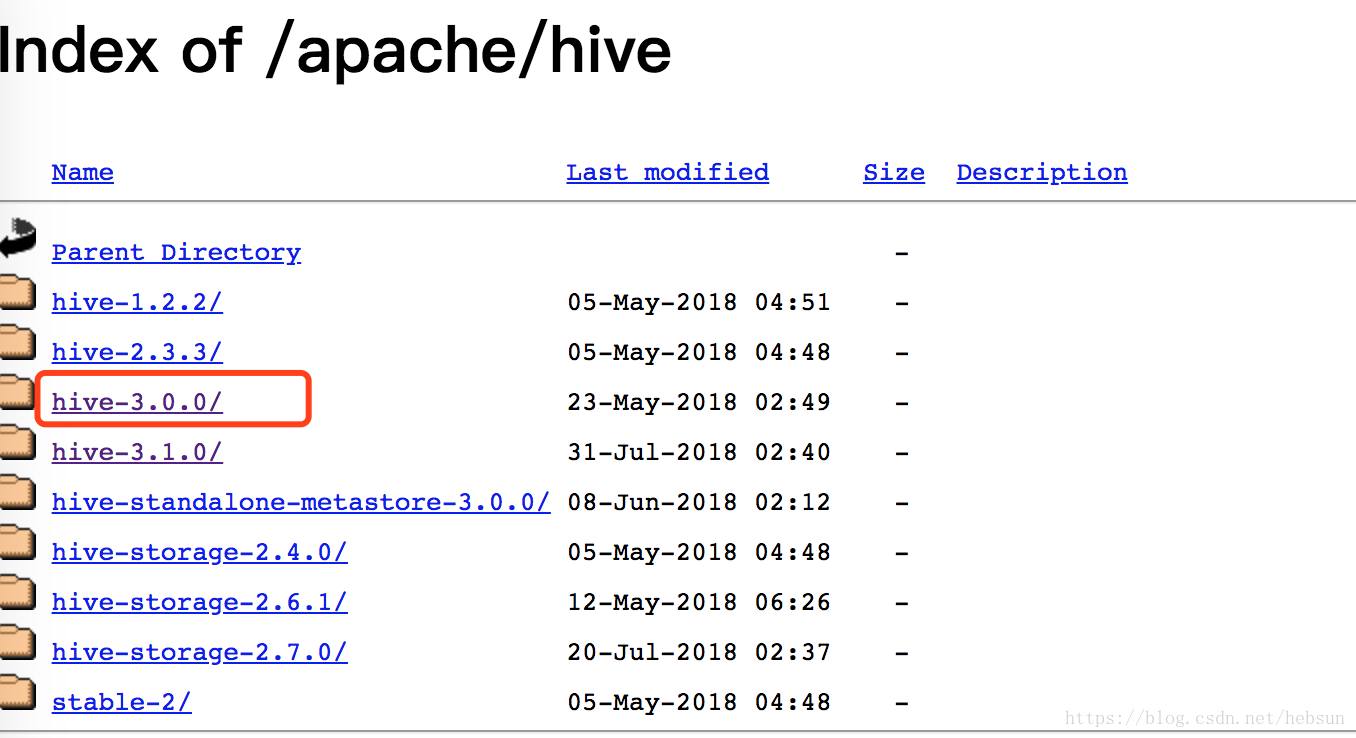
Task: Click the date 20-Jul-2018 02:37
Action: (x=699, y=652)
